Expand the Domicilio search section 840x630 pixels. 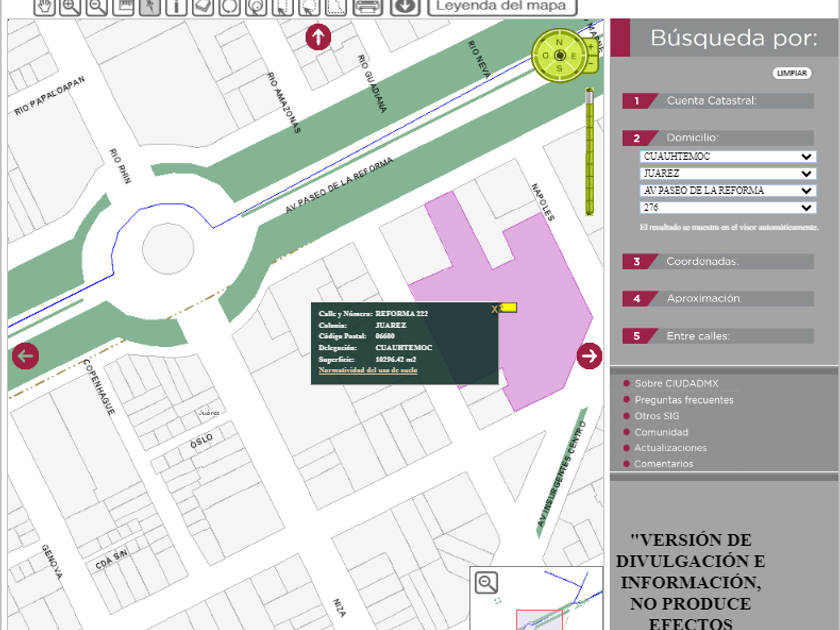(x=718, y=138)
